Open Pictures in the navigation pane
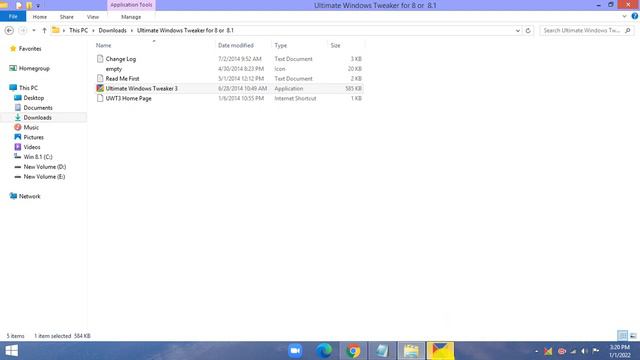Viewport: 640px width, 360px height. pyautogui.click(x=33, y=137)
